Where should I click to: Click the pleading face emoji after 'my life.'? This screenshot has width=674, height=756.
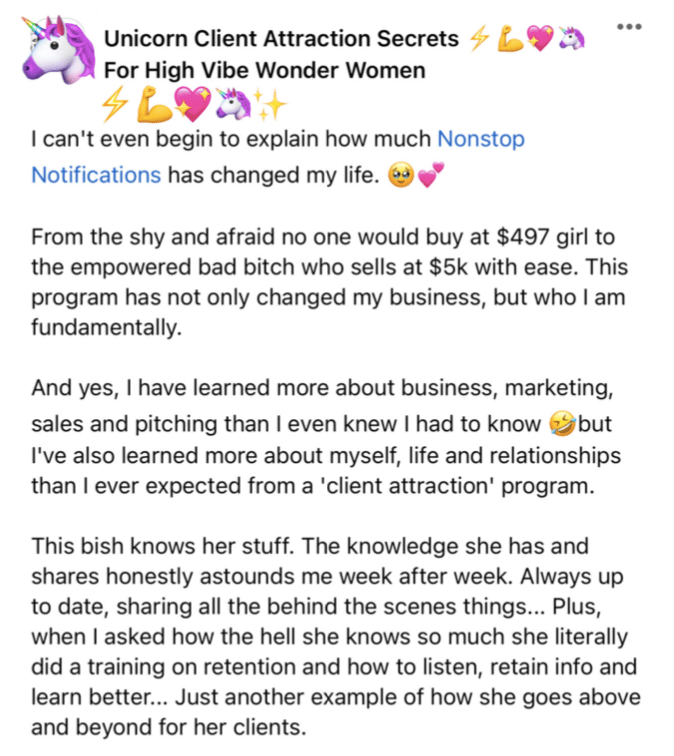coord(401,175)
